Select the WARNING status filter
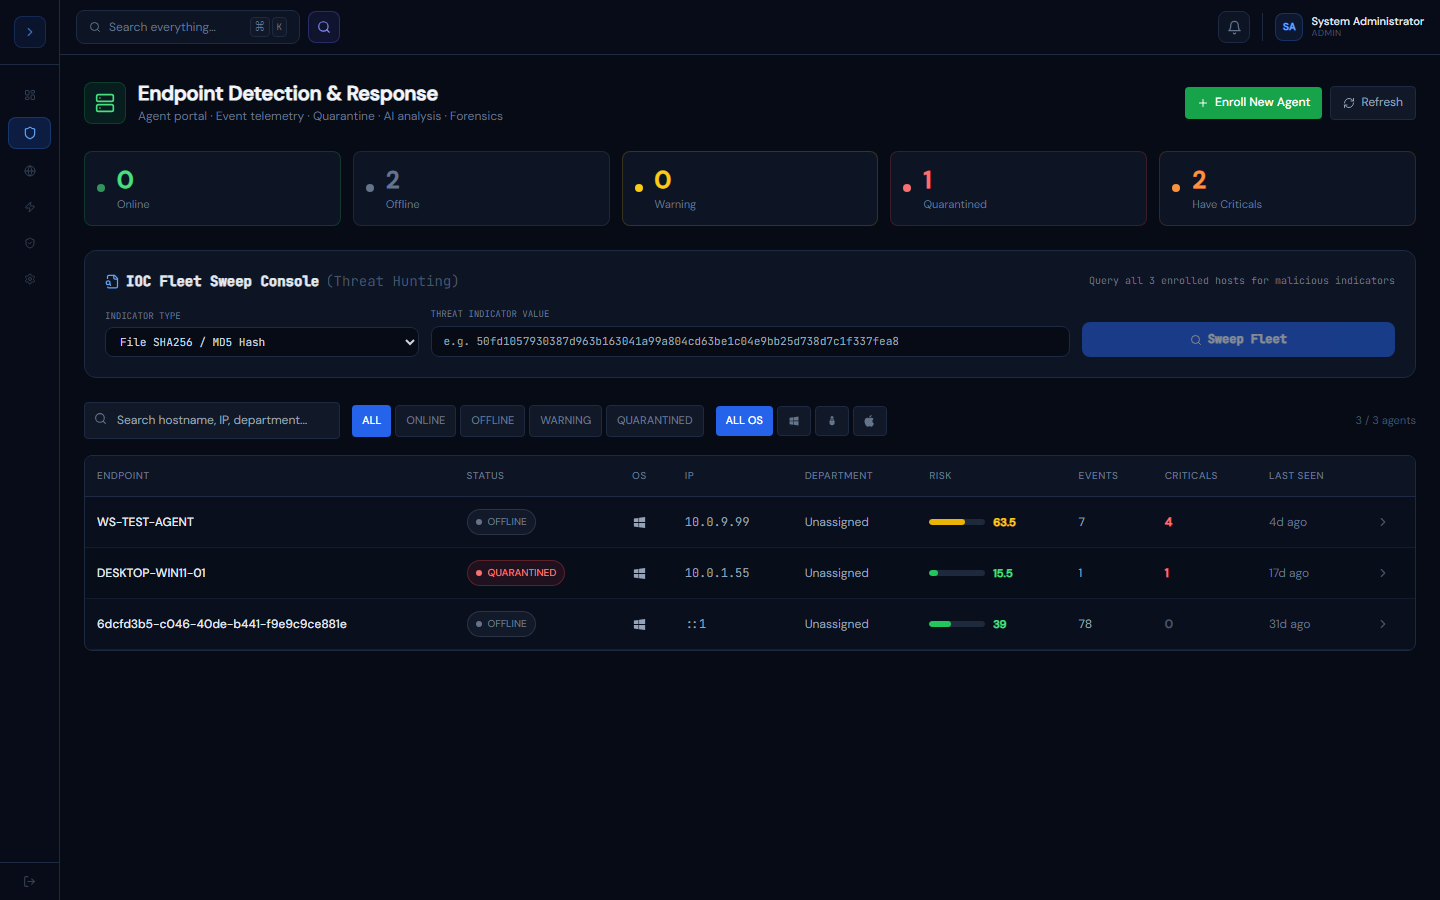The width and height of the screenshot is (1440, 900). pyautogui.click(x=566, y=421)
